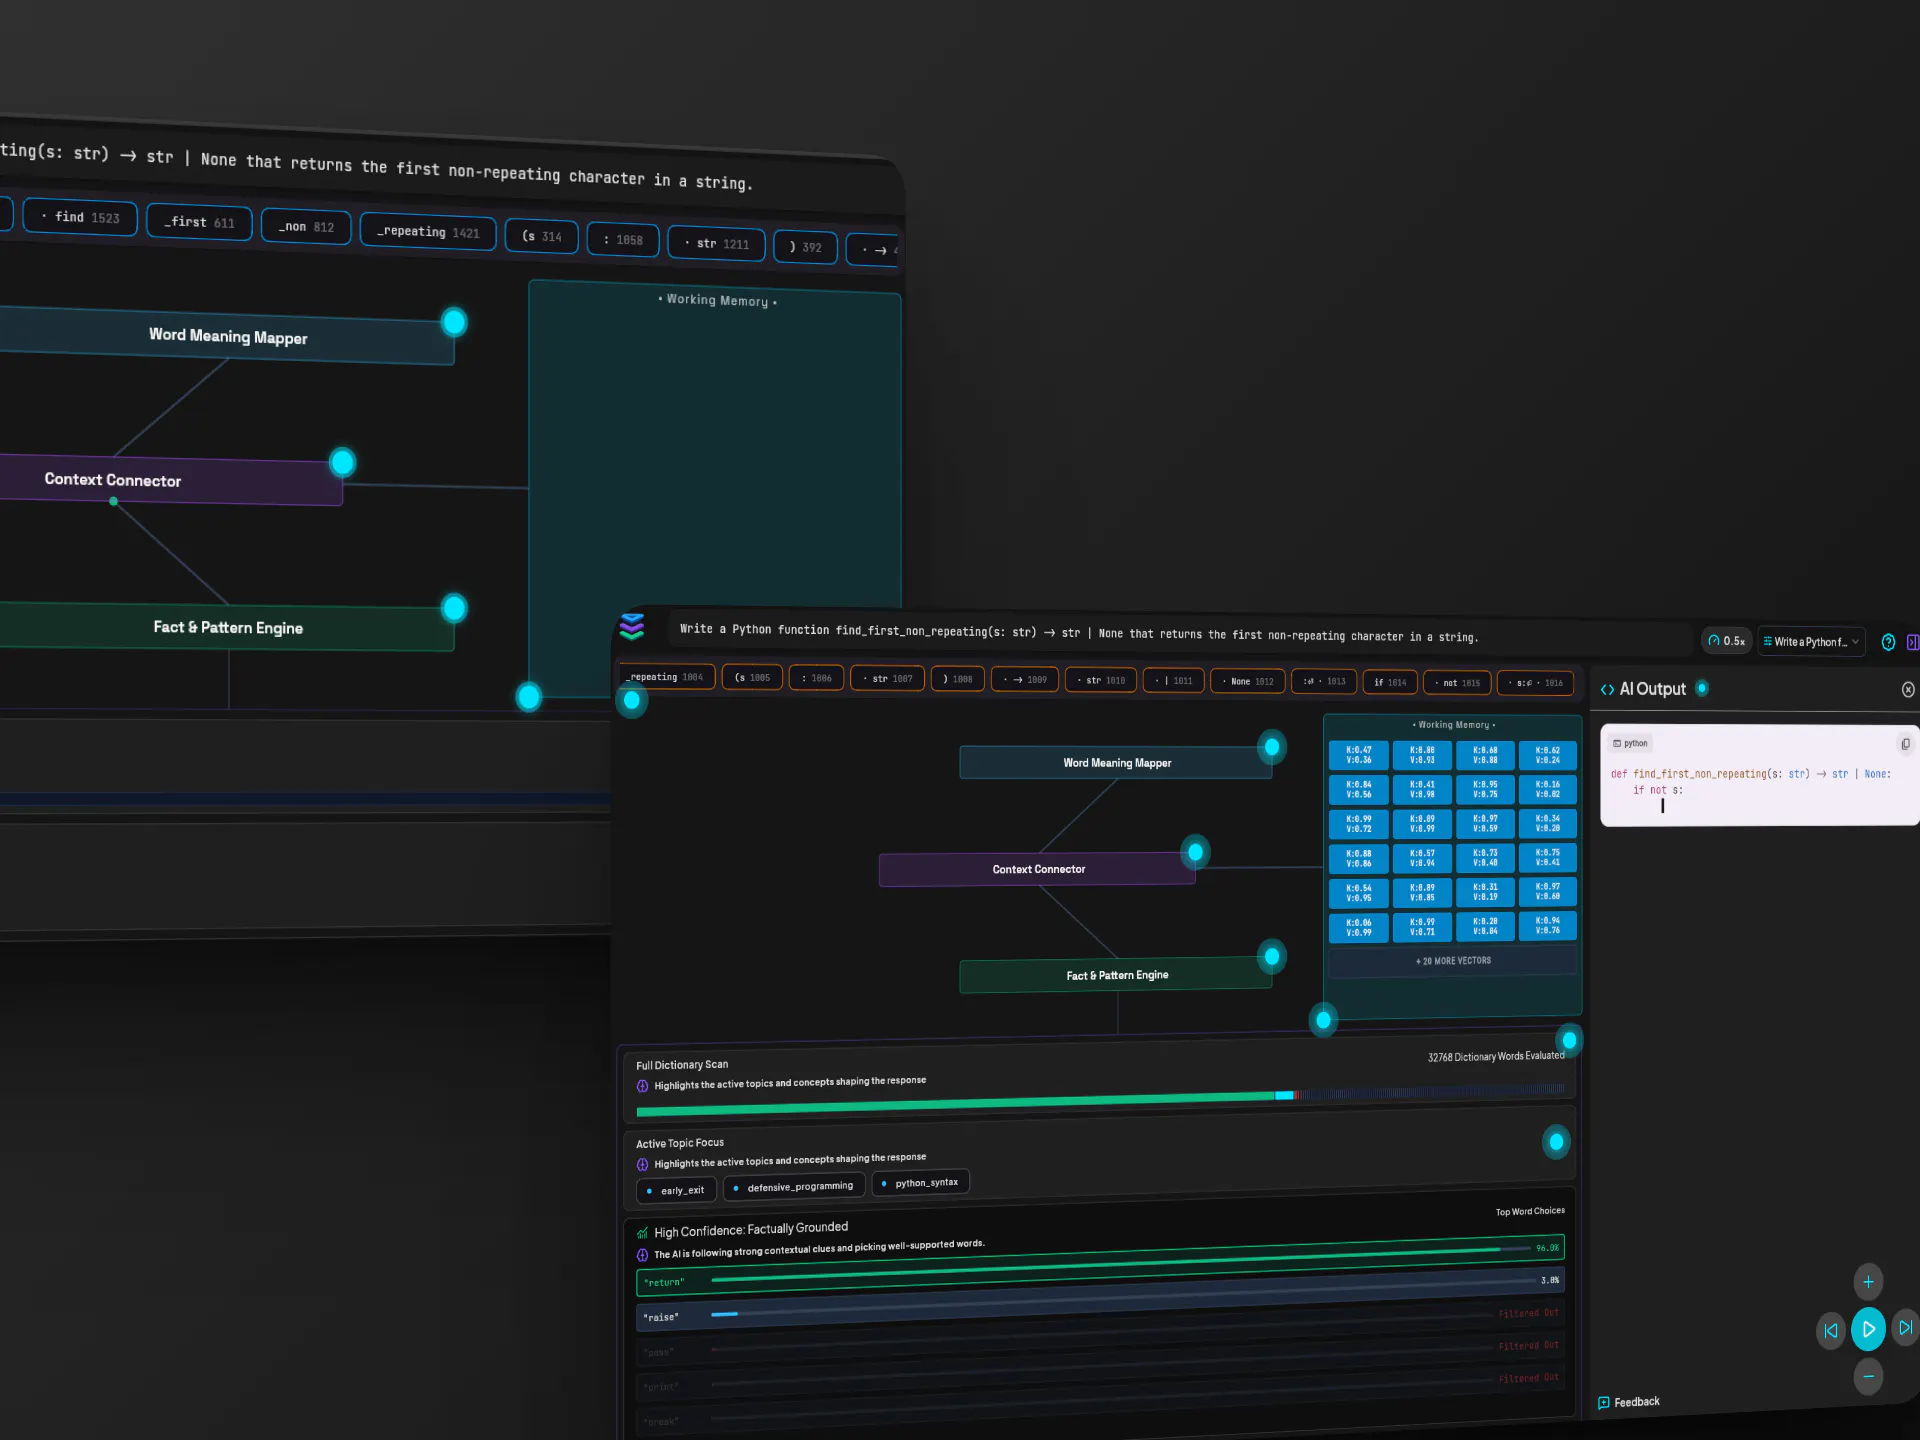Viewport: 1920px width, 1440px height.
Task: Click the Full Dictionary Scan progress bar
Action: tap(1100, 1101)
